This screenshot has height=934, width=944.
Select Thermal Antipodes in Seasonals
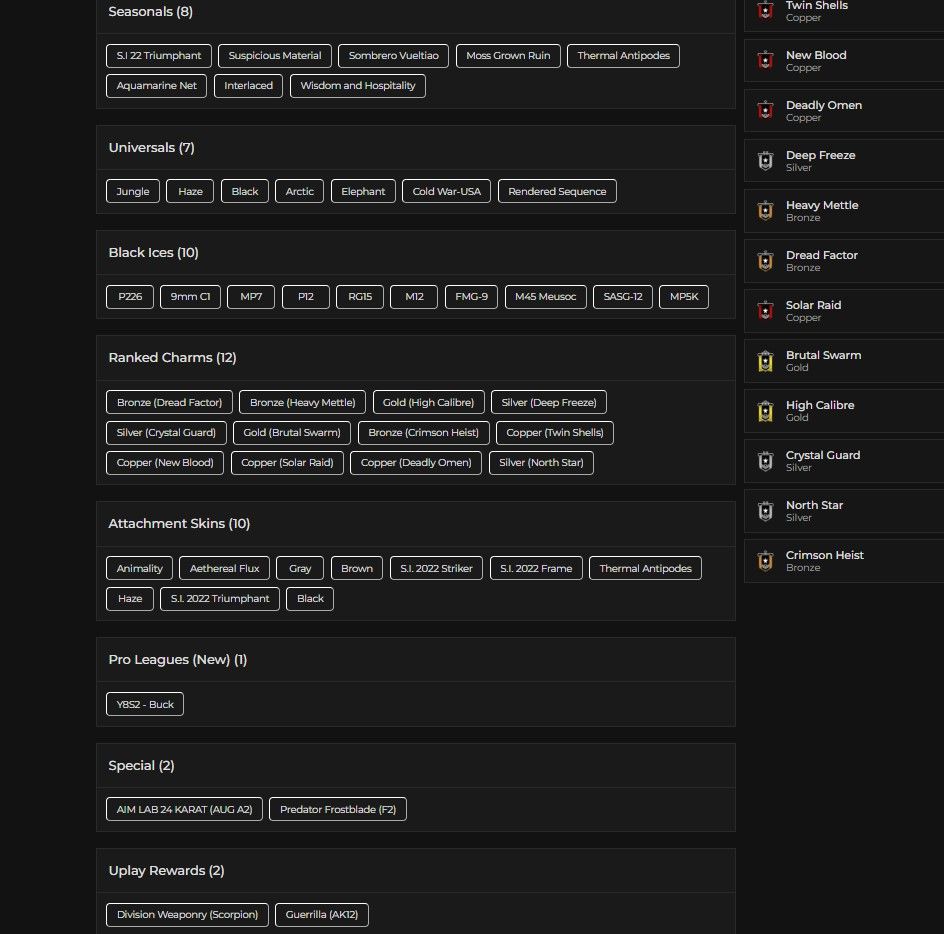click(x=623, y=55)
